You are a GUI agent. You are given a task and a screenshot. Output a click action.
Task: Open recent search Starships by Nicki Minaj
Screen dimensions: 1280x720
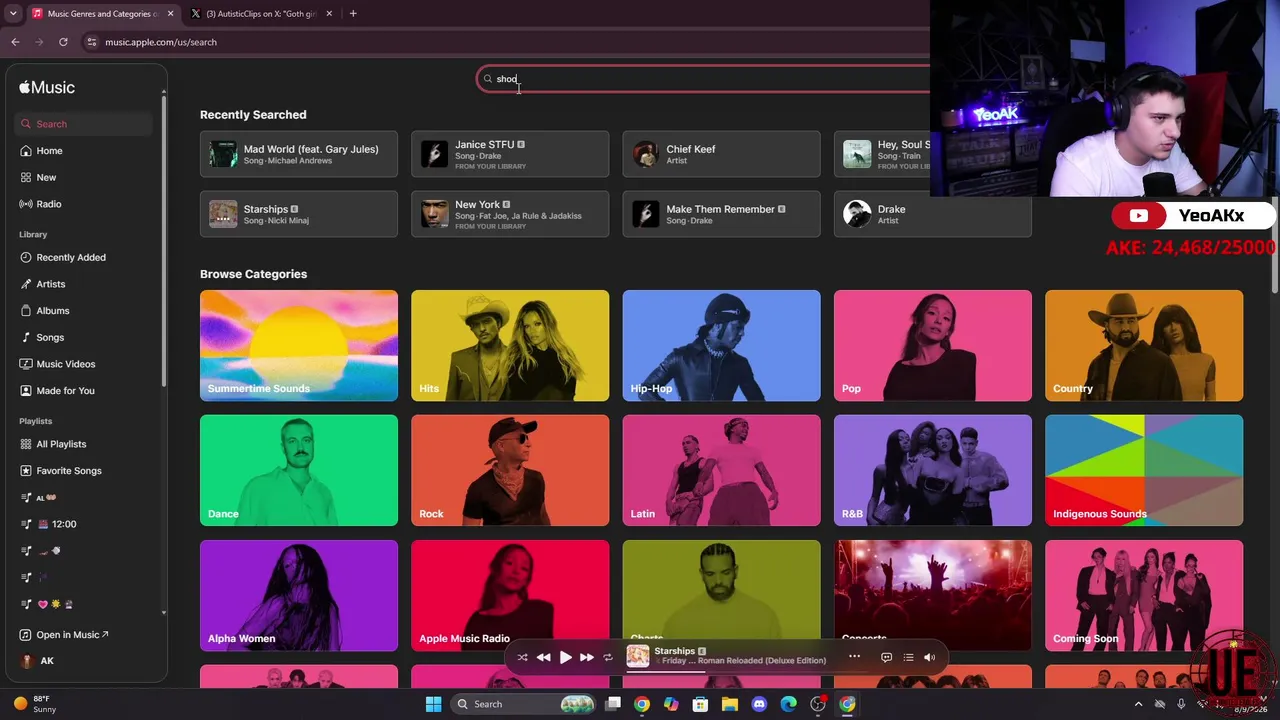299,214
